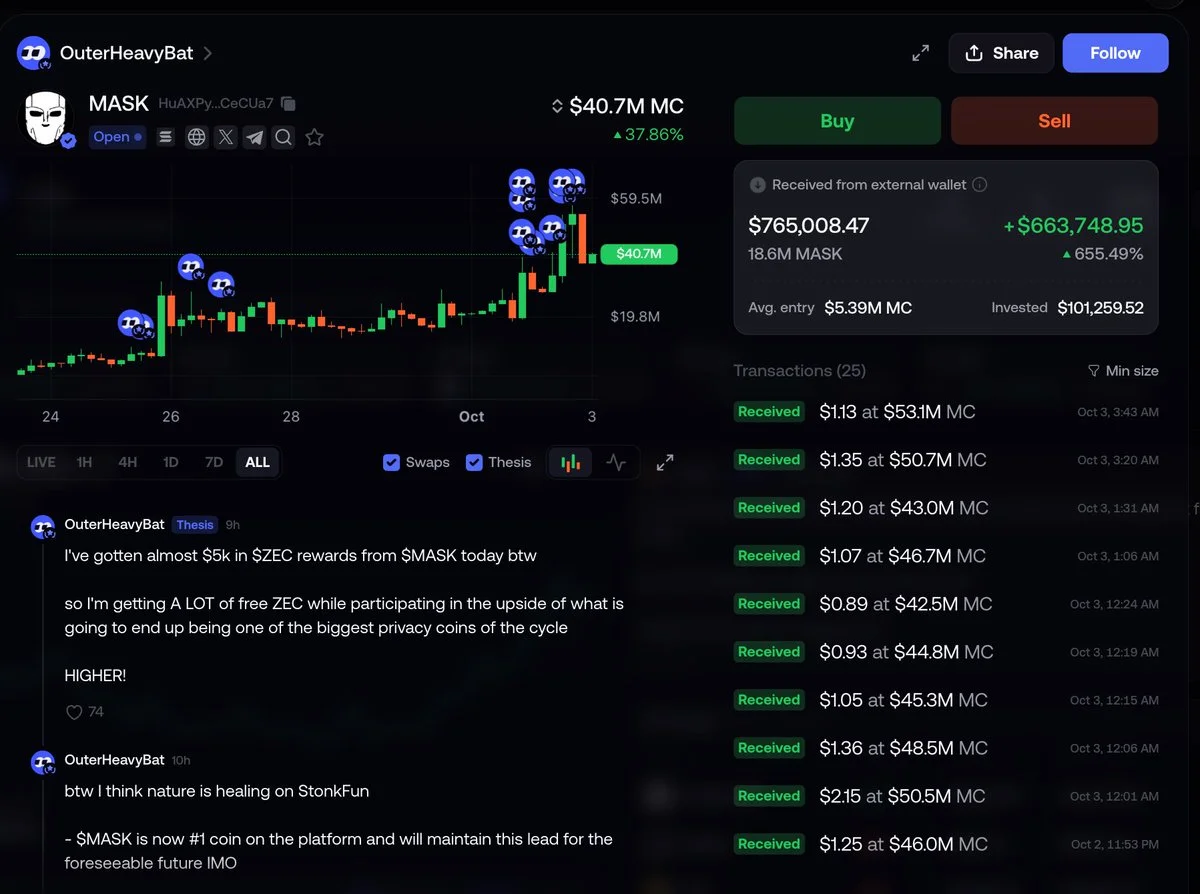Select the 4H timeframe
This screenshot has height=894, width=1200.
point(127,462)
